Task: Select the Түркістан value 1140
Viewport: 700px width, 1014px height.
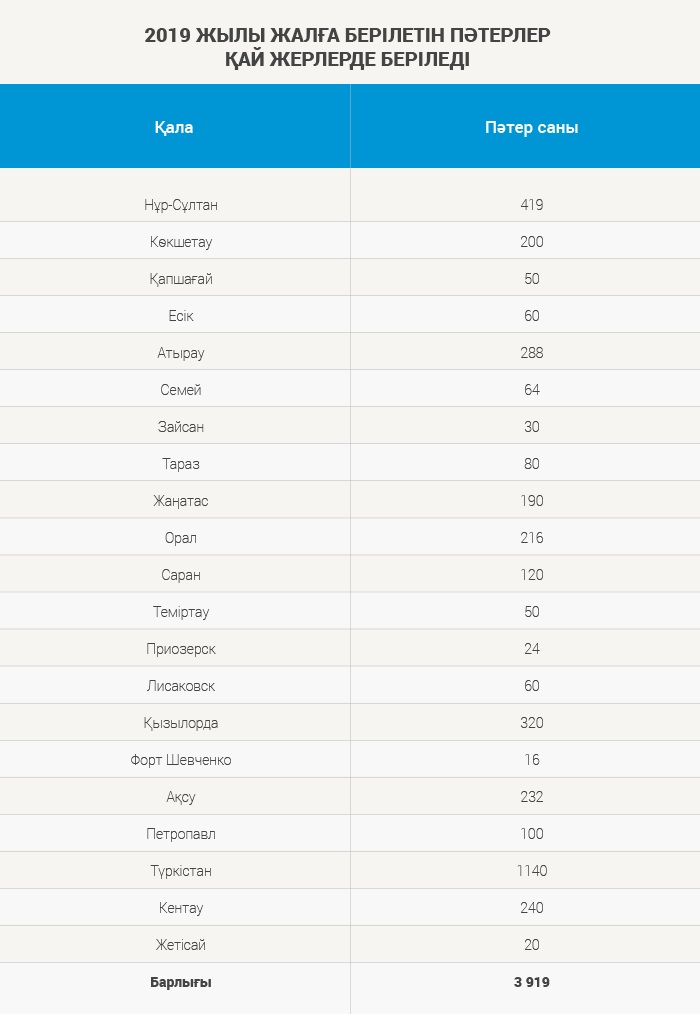Action: tap(531, 870)
